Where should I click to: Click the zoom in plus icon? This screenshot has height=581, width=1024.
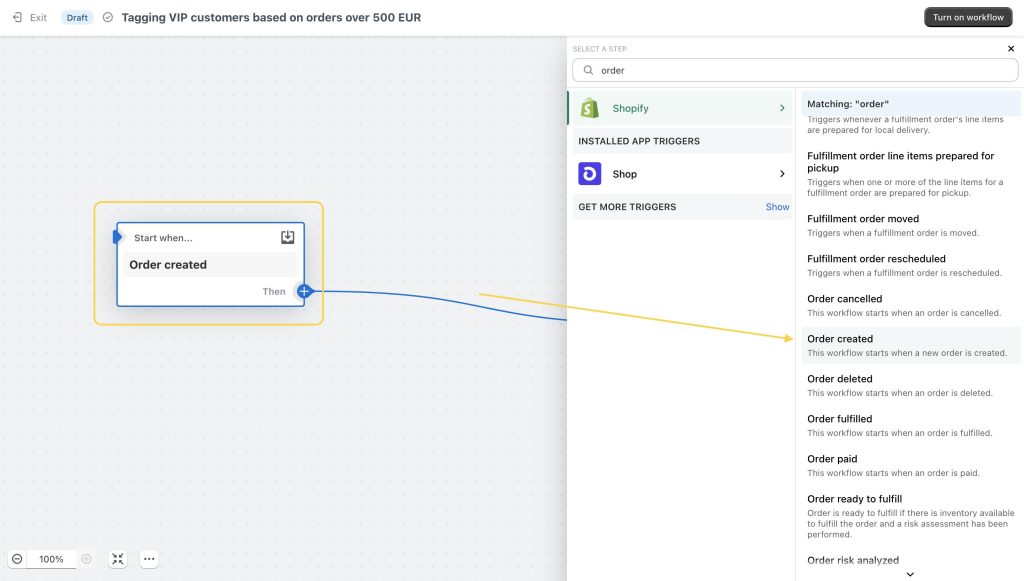86,559
